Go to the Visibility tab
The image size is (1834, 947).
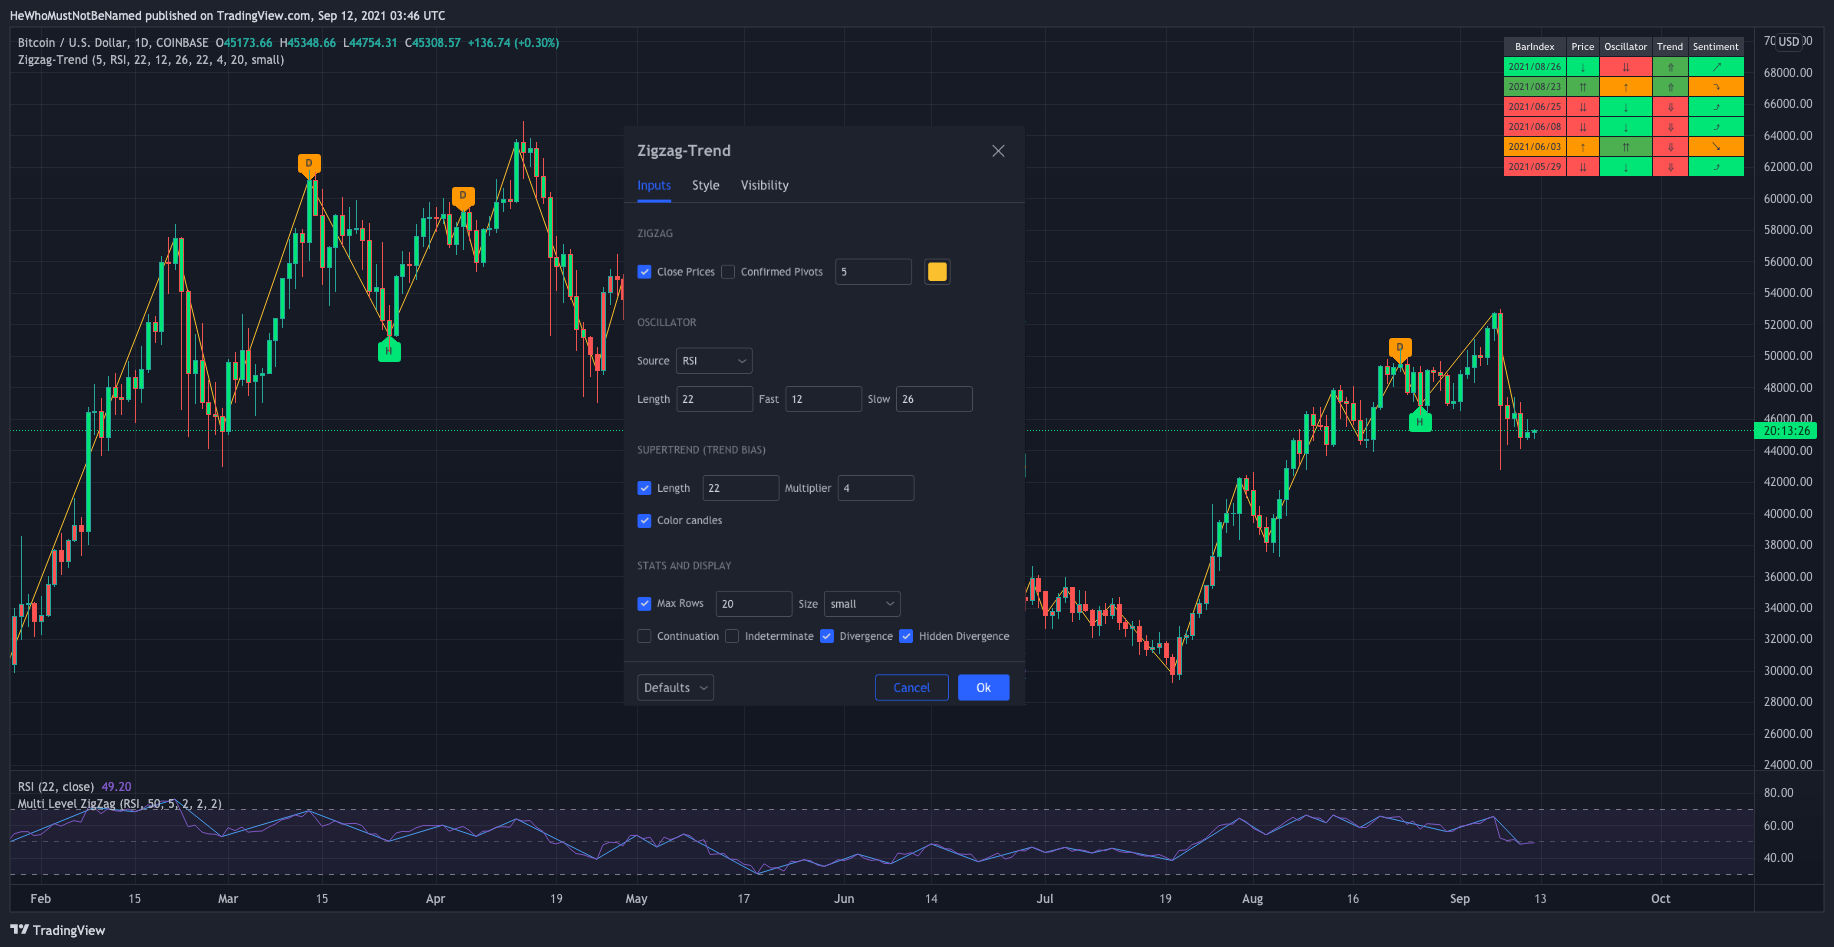(x=765, y=186)
